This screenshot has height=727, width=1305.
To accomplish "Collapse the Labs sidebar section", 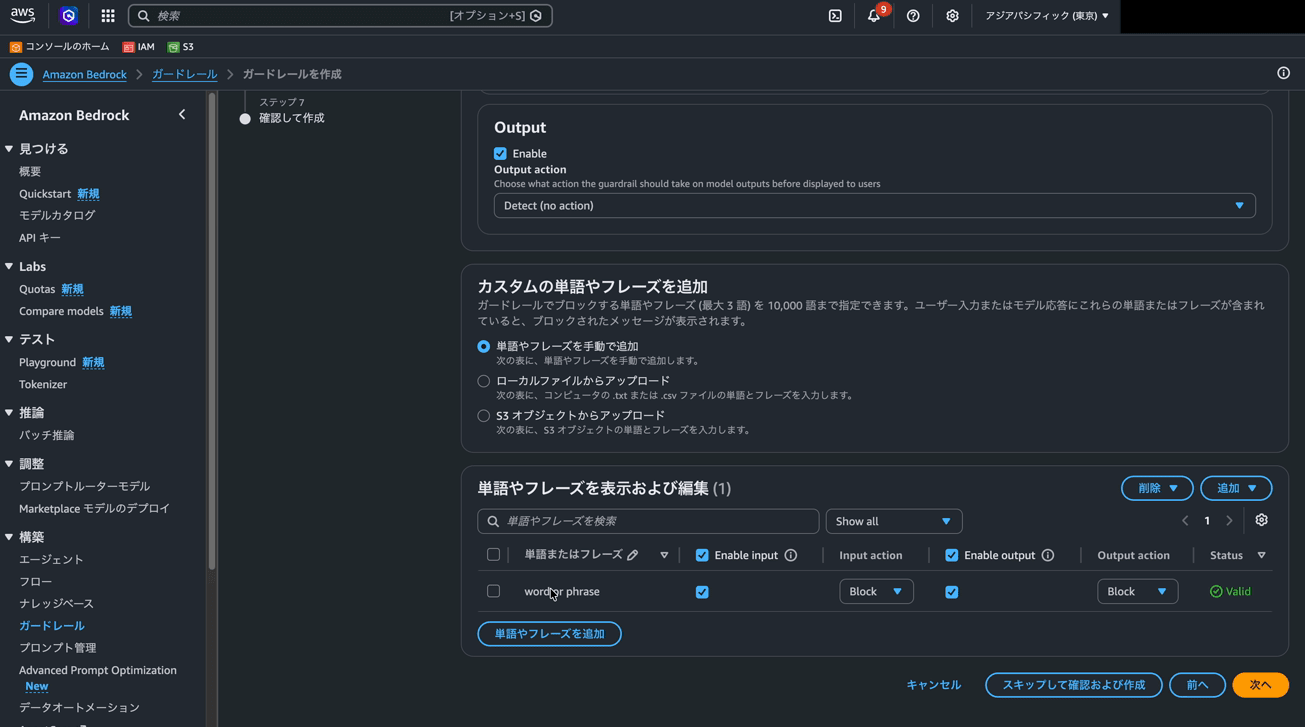I will pos(9,267).
